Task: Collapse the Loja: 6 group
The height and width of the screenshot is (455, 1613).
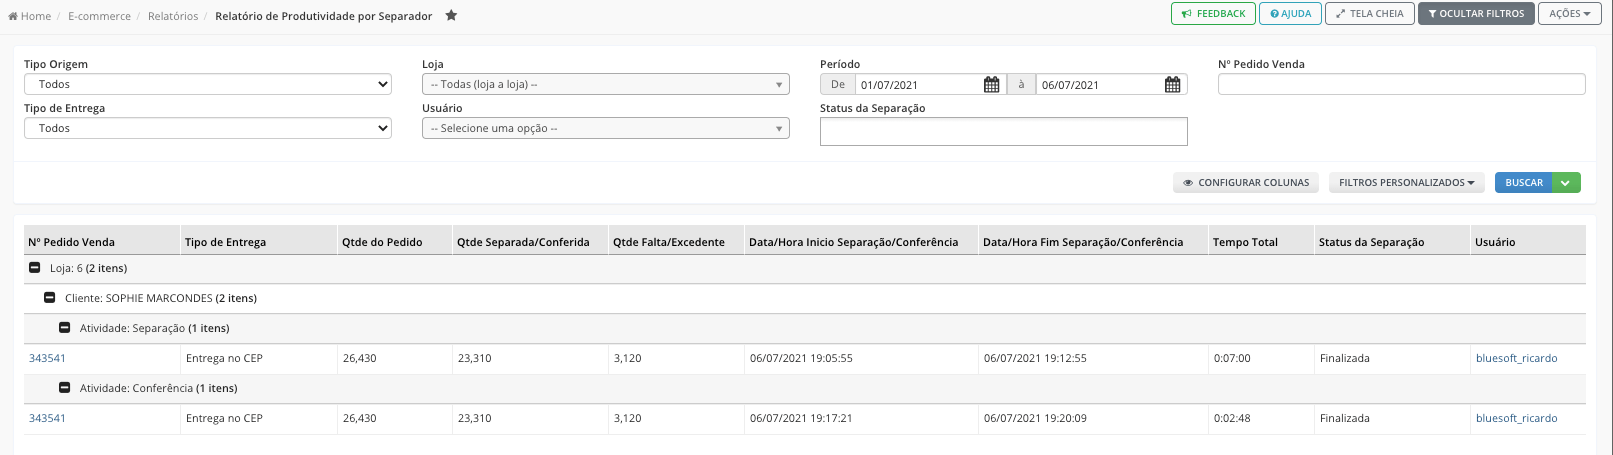Action: pos(35,268)
